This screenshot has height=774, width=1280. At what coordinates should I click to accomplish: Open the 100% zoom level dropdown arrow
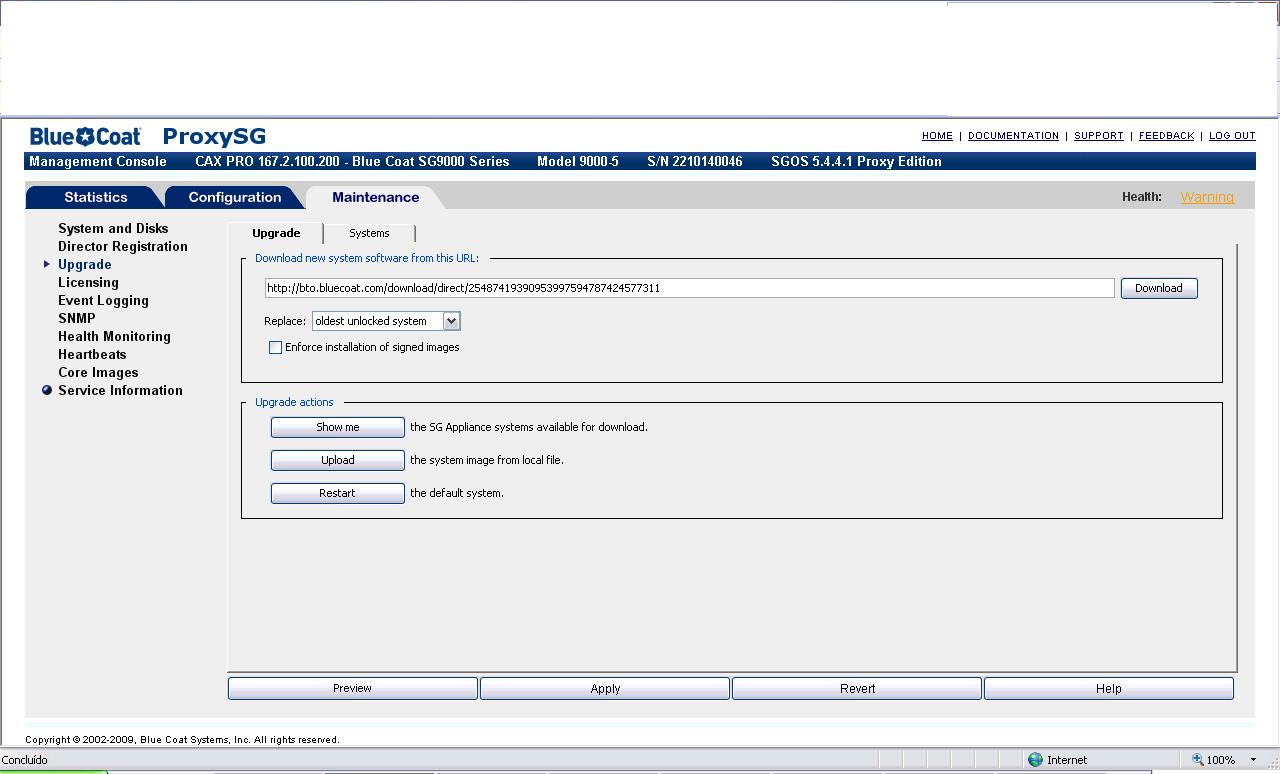1253,760
